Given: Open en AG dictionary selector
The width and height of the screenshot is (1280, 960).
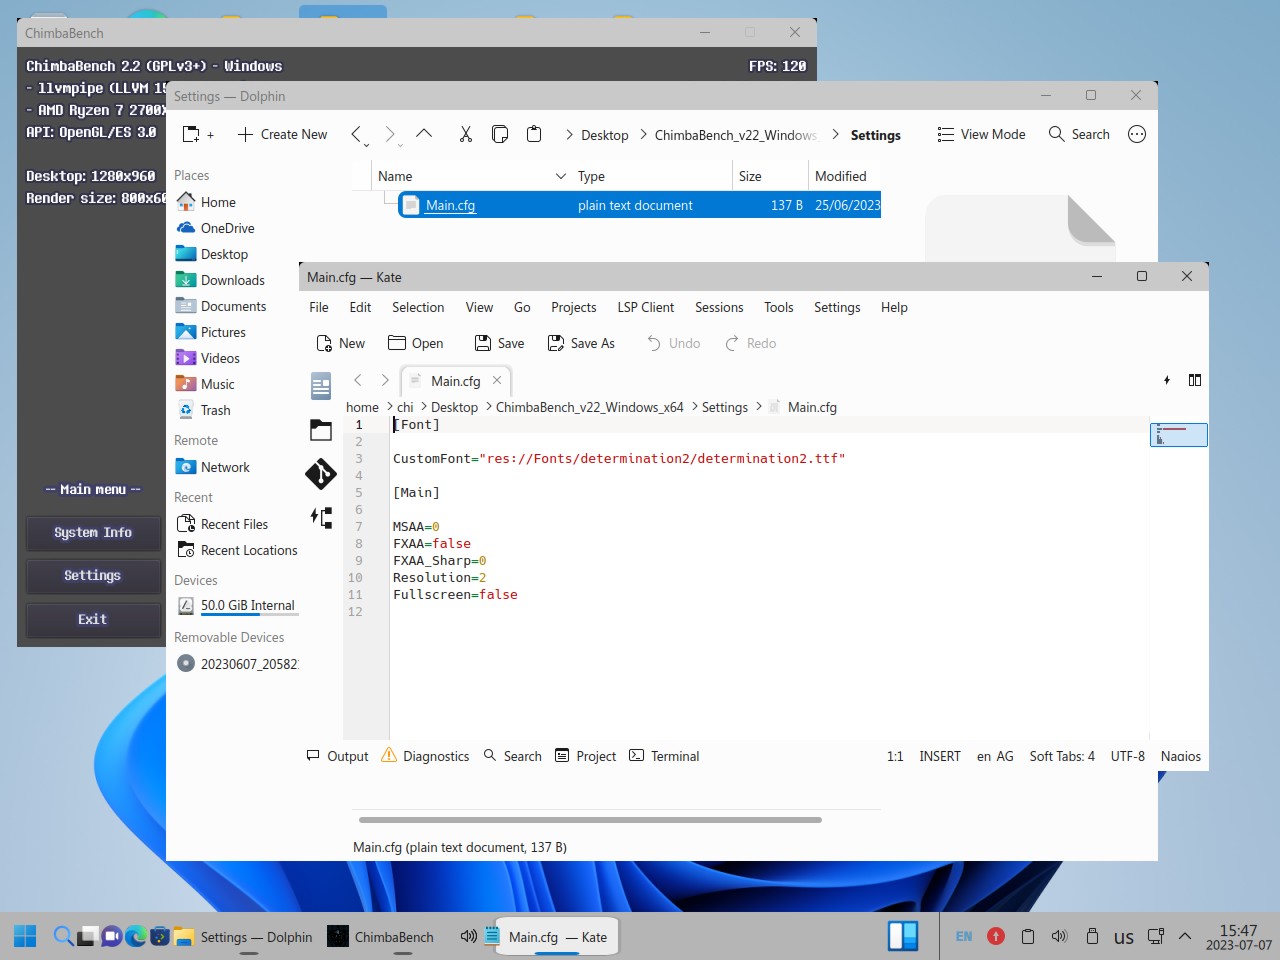Looking at the screenshot, I should 995,756.
